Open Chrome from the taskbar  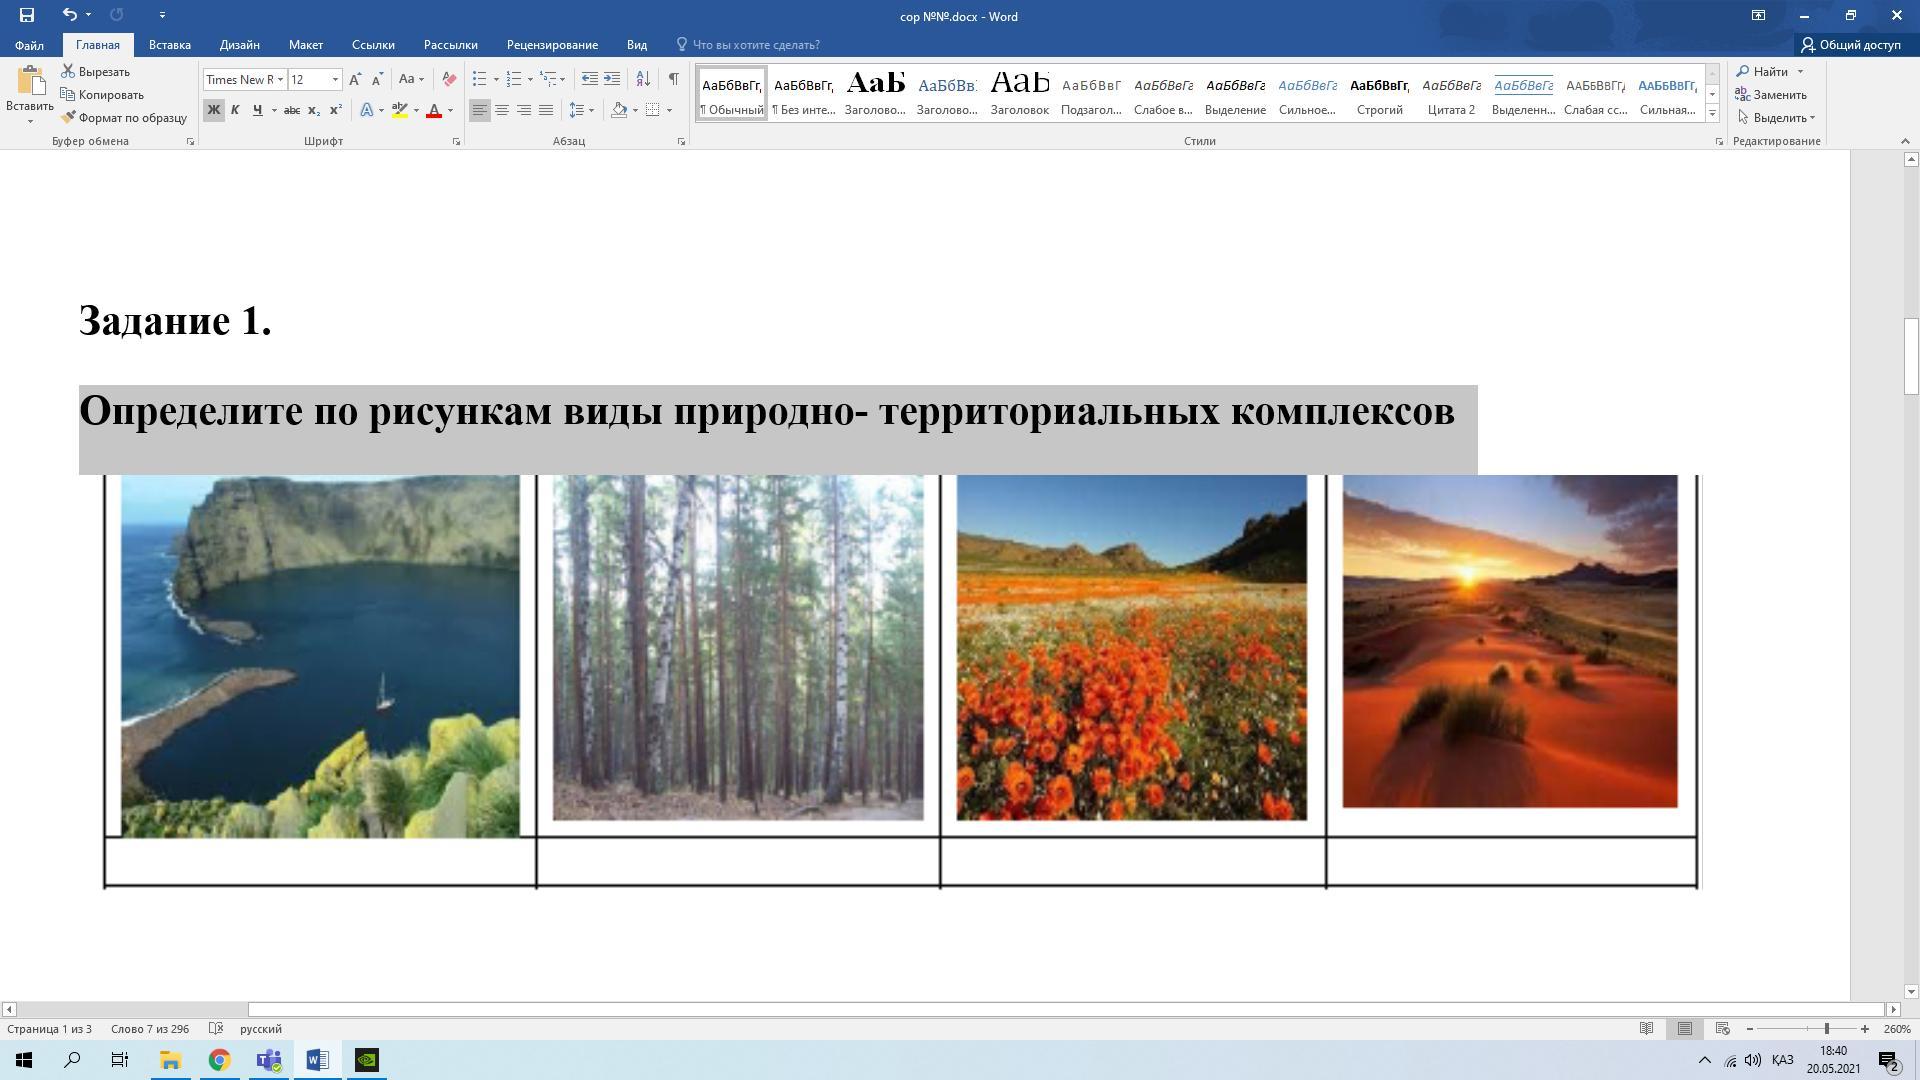[219, 1060]
